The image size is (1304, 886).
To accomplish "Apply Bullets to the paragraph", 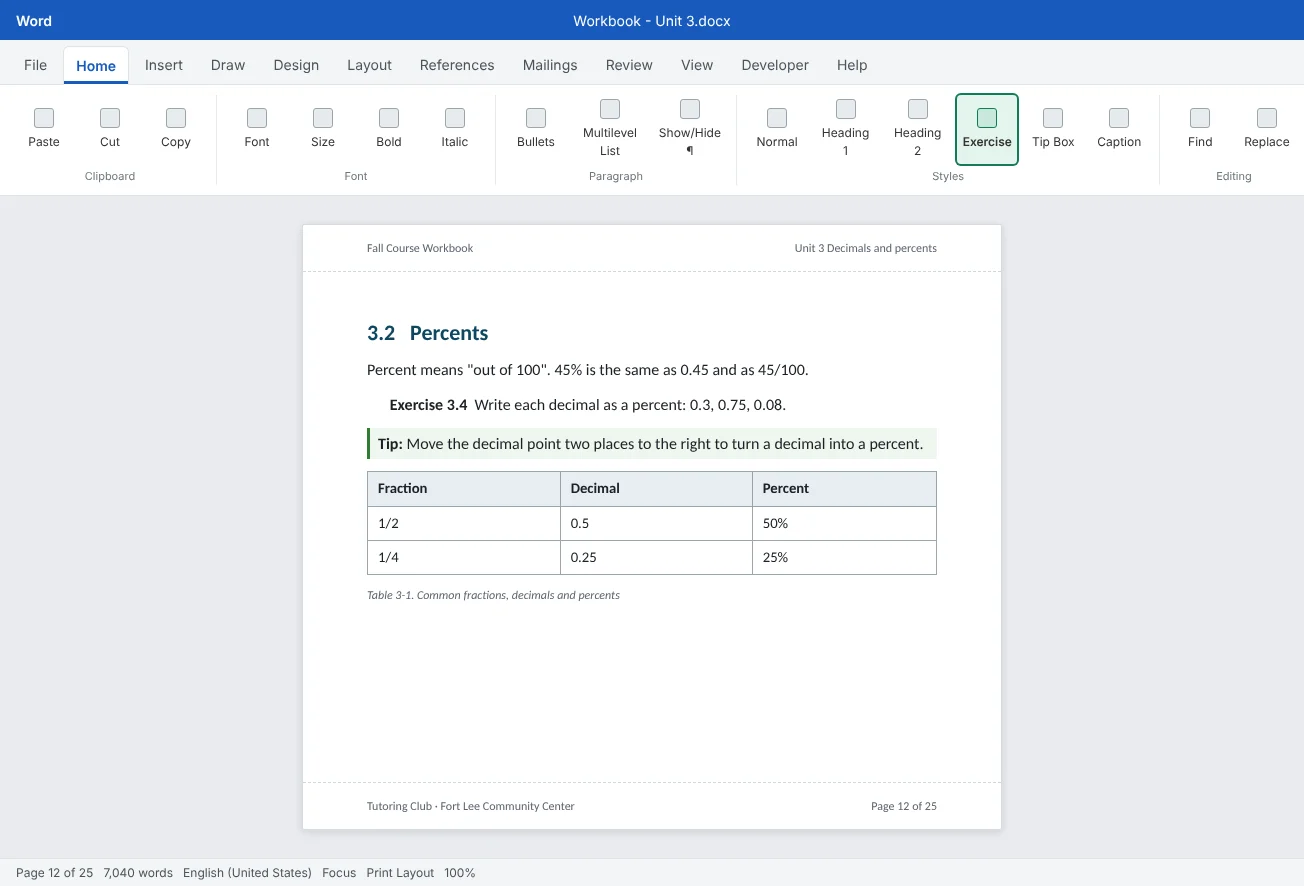I will [536, 129].
